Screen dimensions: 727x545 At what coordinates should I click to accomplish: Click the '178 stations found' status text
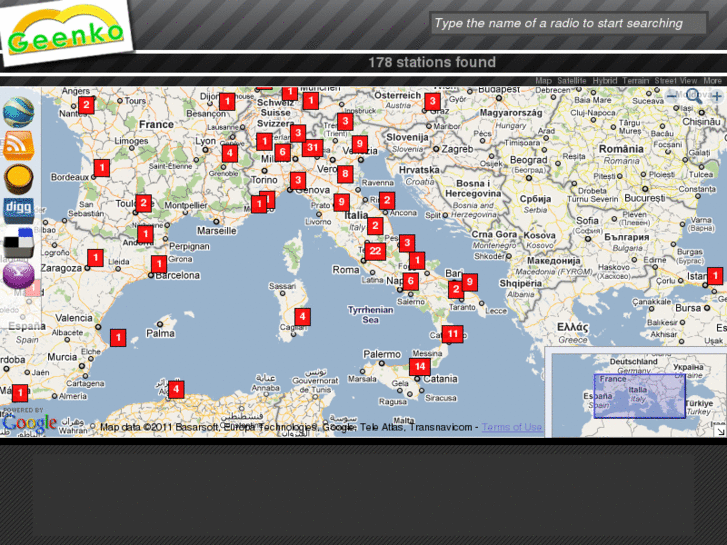[432, 62]
